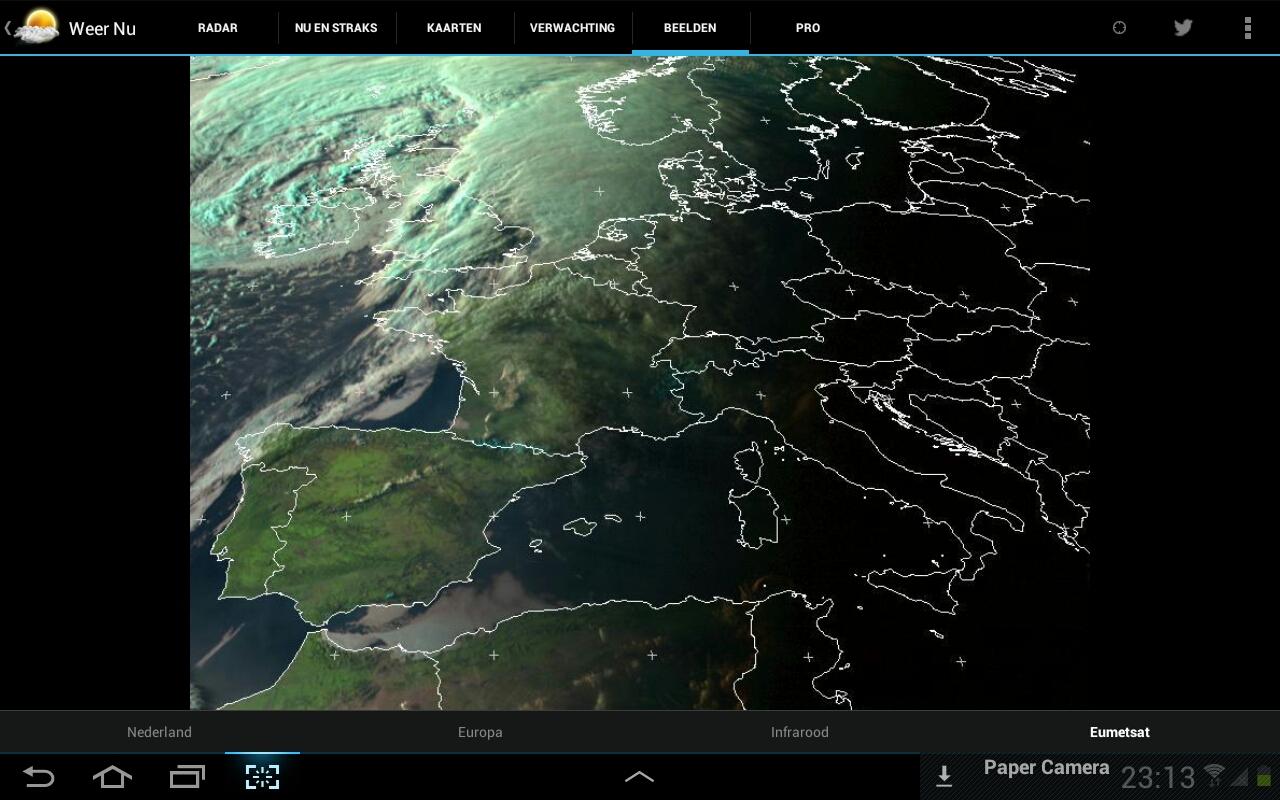This screenshot has height=800, width=1280.
Task: Share via the Twitter icon
Action: pyautogui.click(x=1183, y=27)
